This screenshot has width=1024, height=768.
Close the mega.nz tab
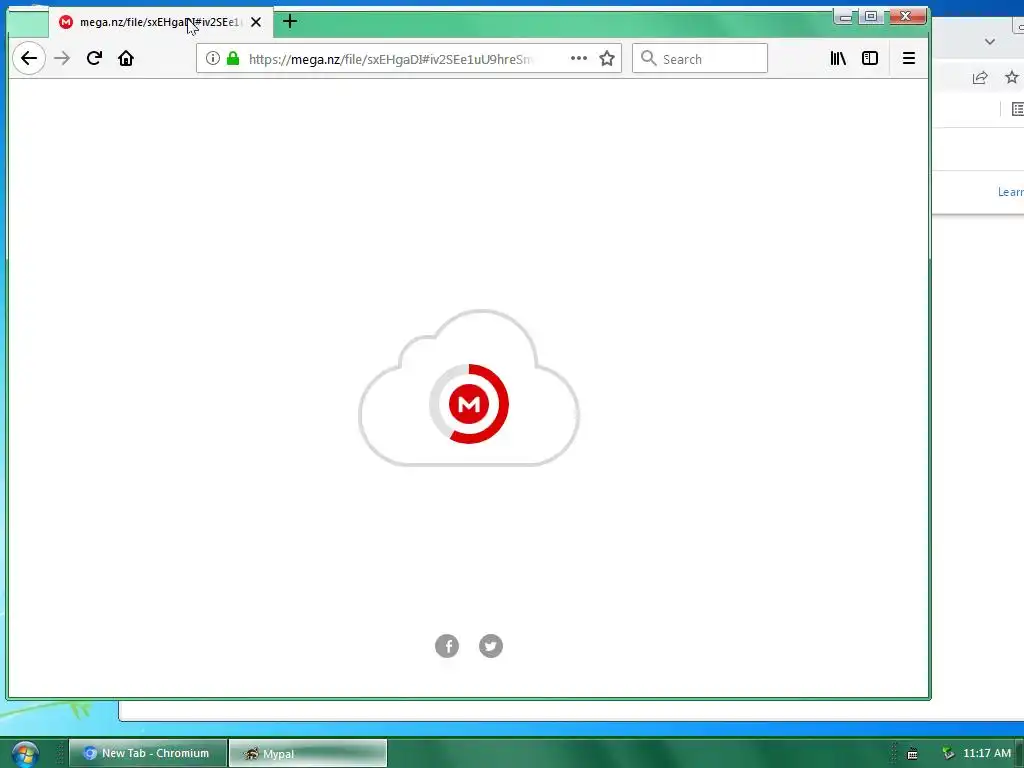pyautogui.click(x=256, y=22)
